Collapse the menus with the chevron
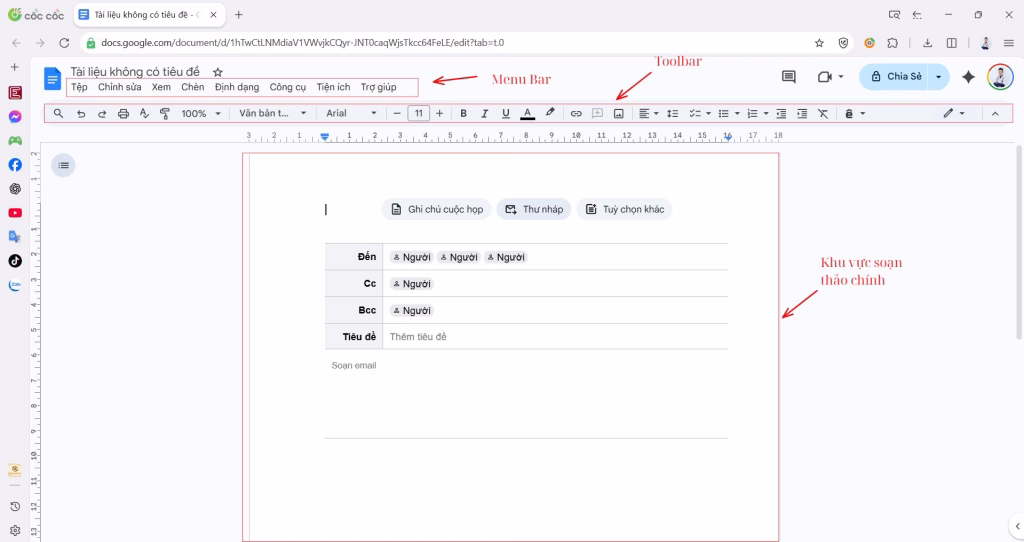This screenshot has height=542, width=1024. coord(995,114)
